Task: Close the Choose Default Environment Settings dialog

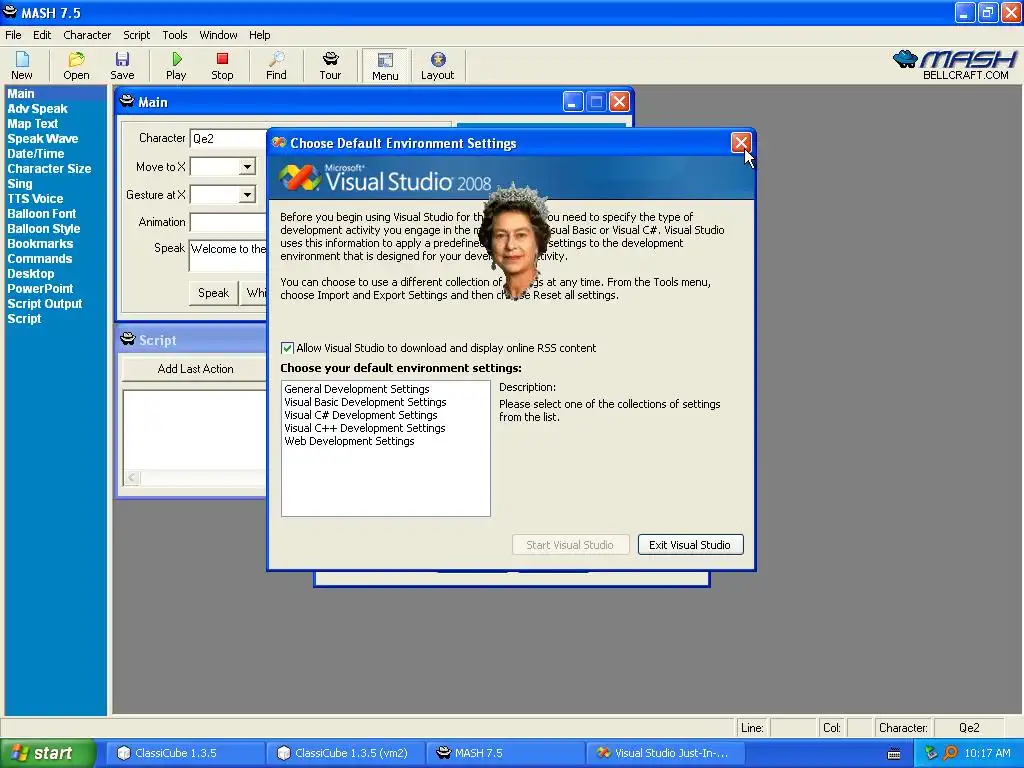Action: click(x=741, y=143)
